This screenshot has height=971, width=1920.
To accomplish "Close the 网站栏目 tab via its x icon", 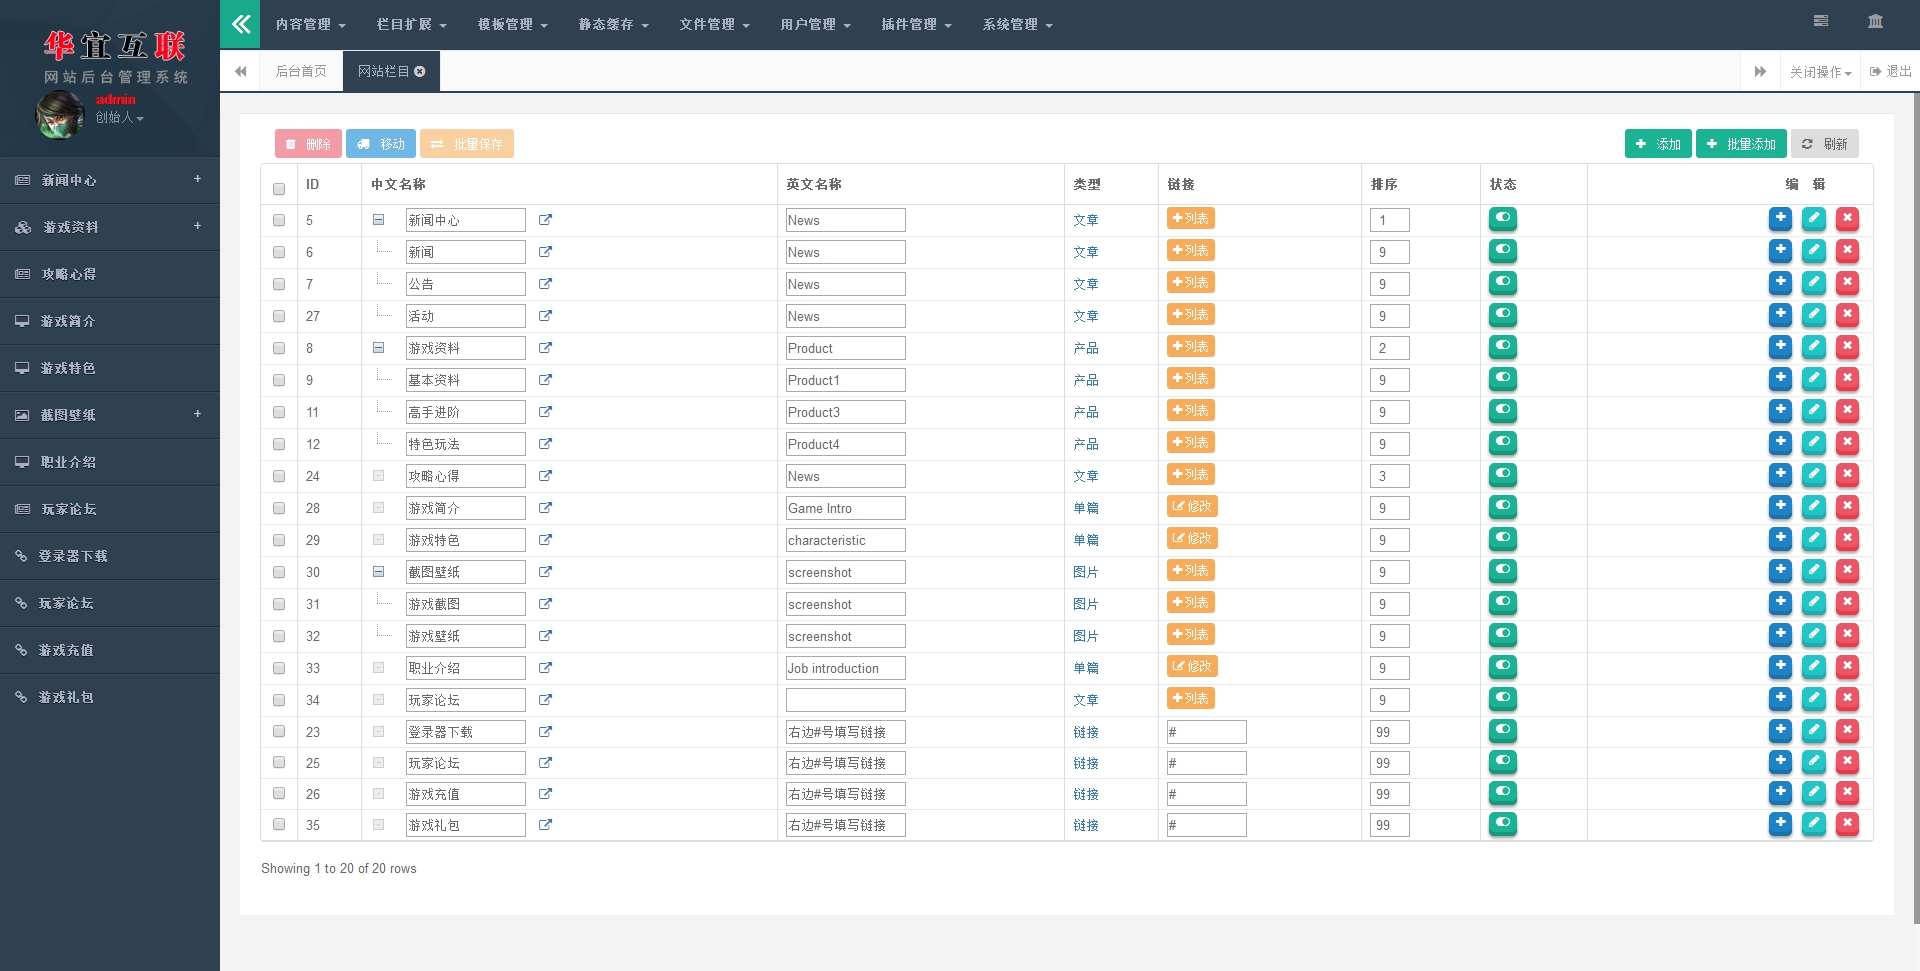I will coord(420,72).
